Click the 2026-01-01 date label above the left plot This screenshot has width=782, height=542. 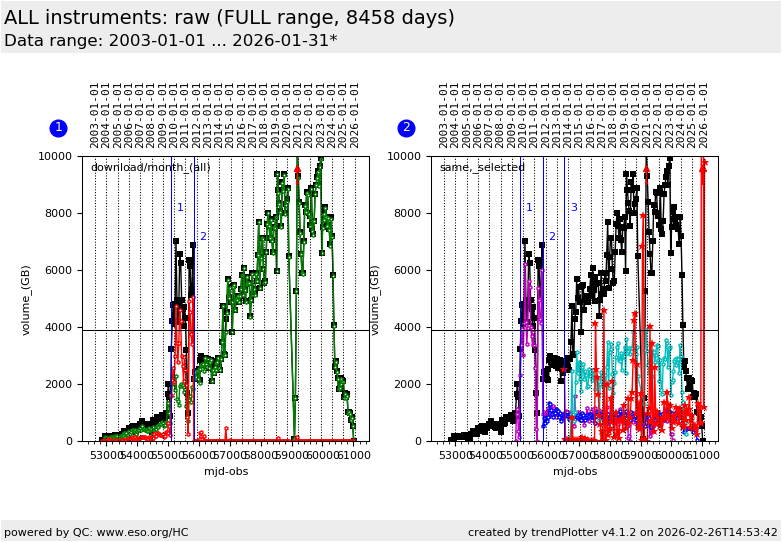point(355,114)
